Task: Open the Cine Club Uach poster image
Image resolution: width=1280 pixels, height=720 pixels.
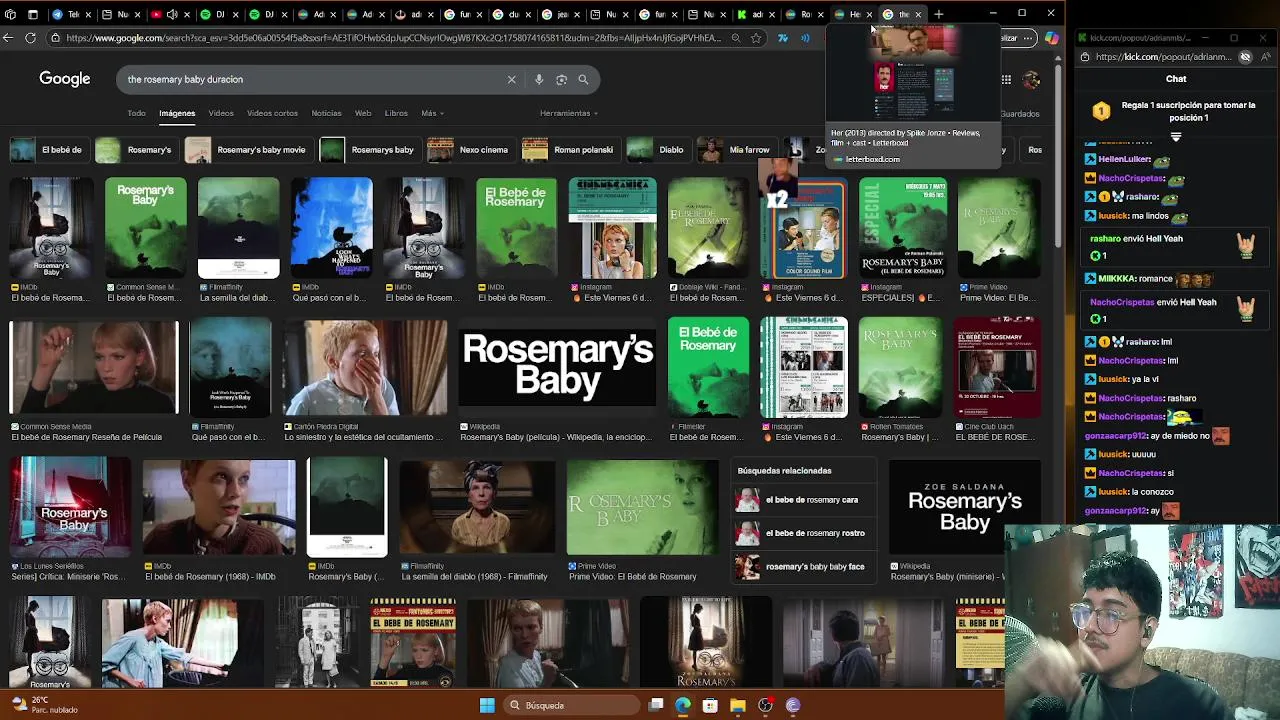Action: click(x=997, y=368)
